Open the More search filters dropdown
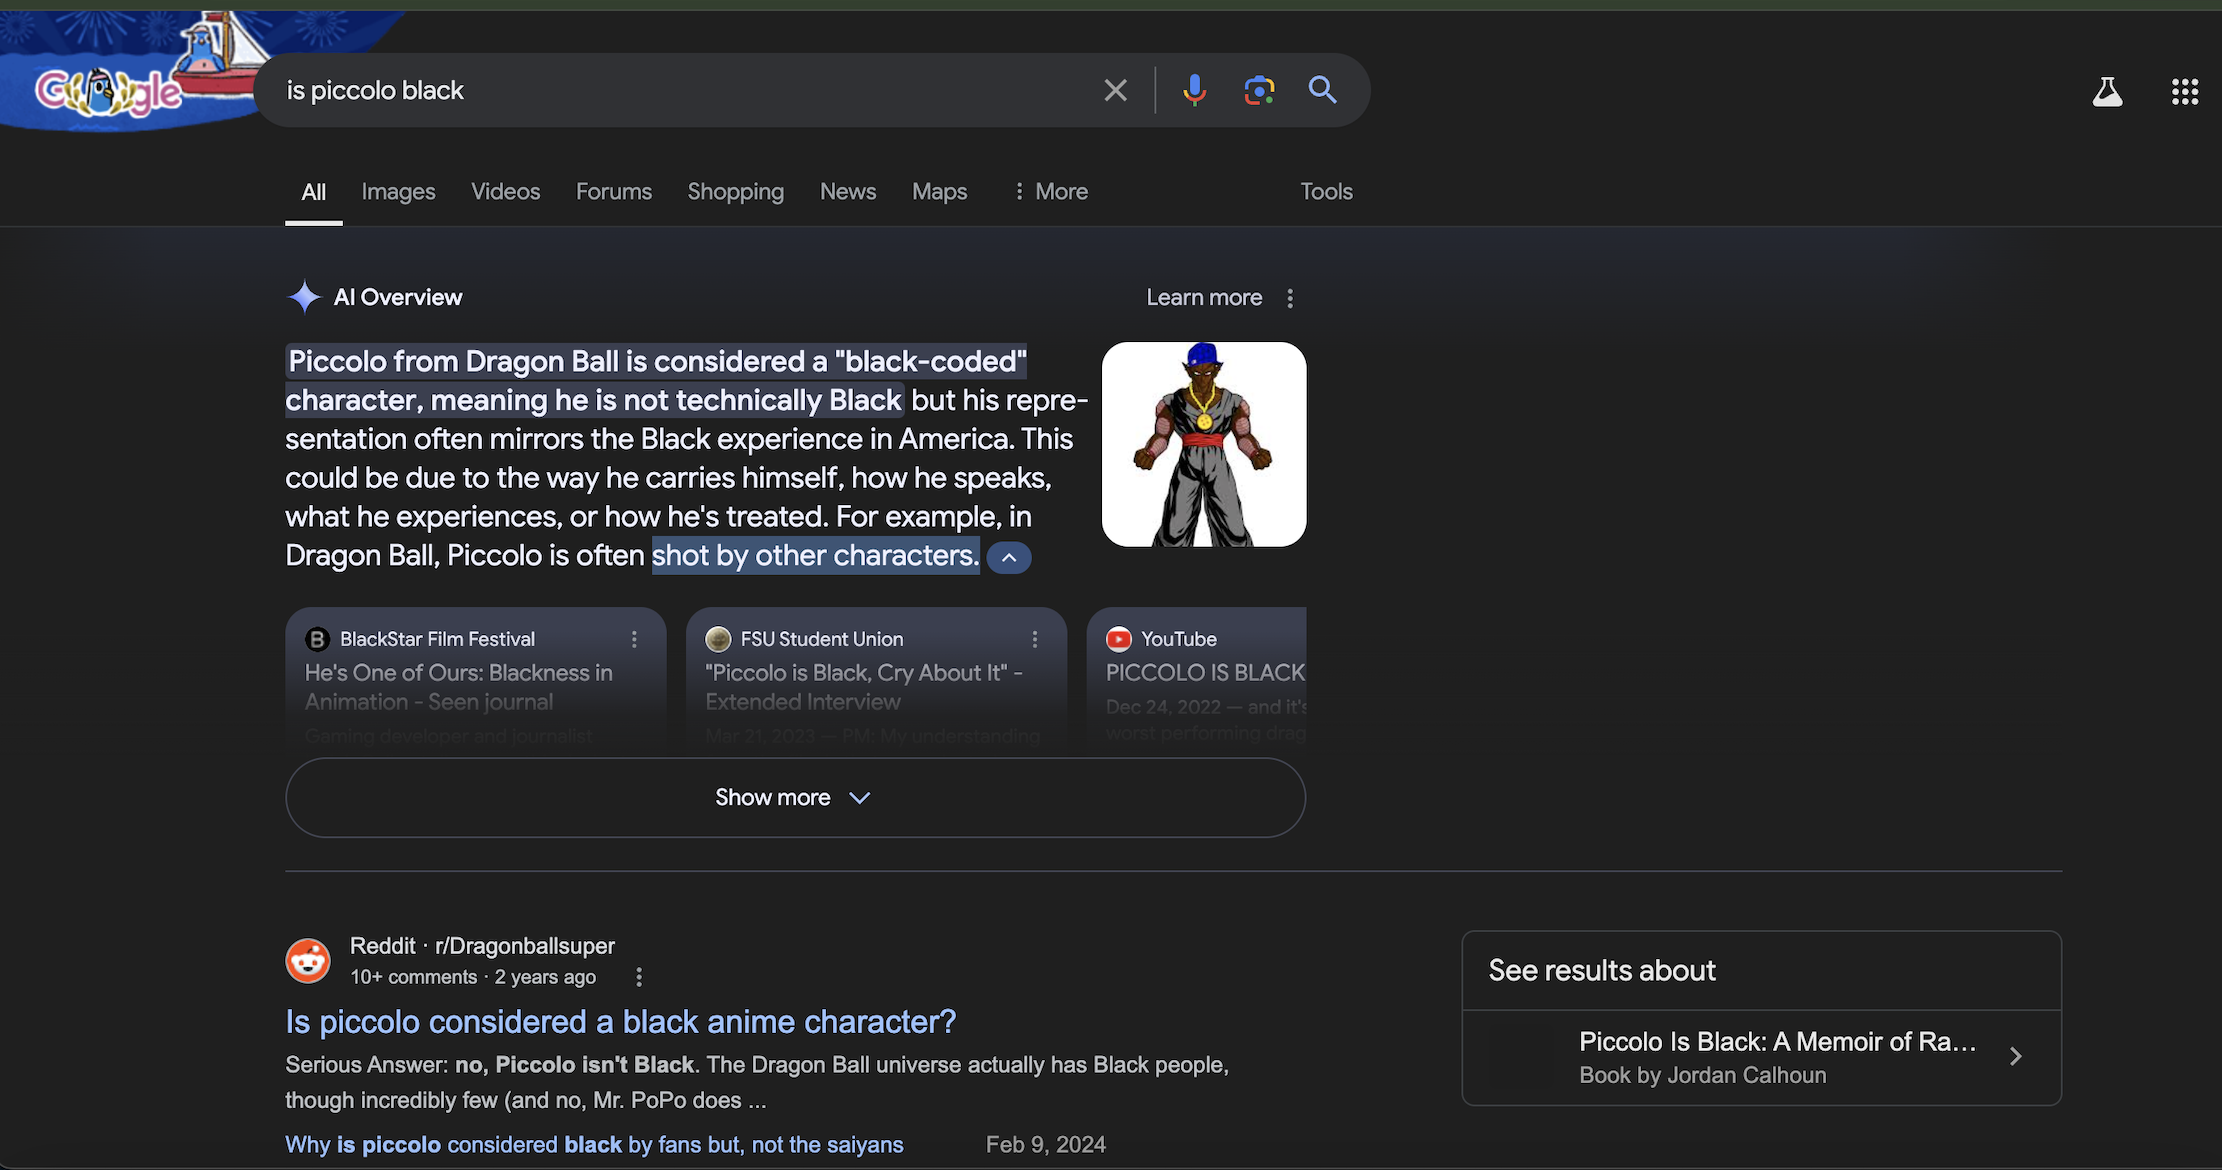This screenshot has height=1170, width=2222. (1050, 191)
